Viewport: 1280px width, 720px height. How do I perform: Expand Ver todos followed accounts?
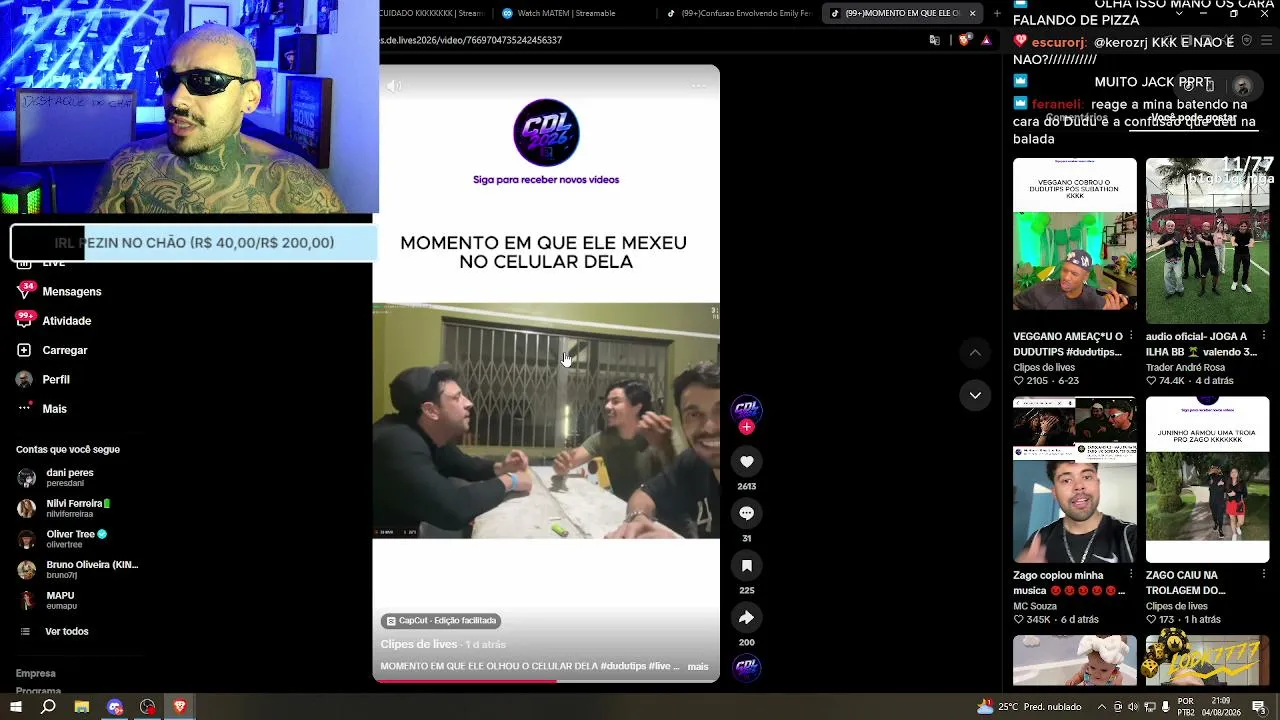(x=66, y=632)
